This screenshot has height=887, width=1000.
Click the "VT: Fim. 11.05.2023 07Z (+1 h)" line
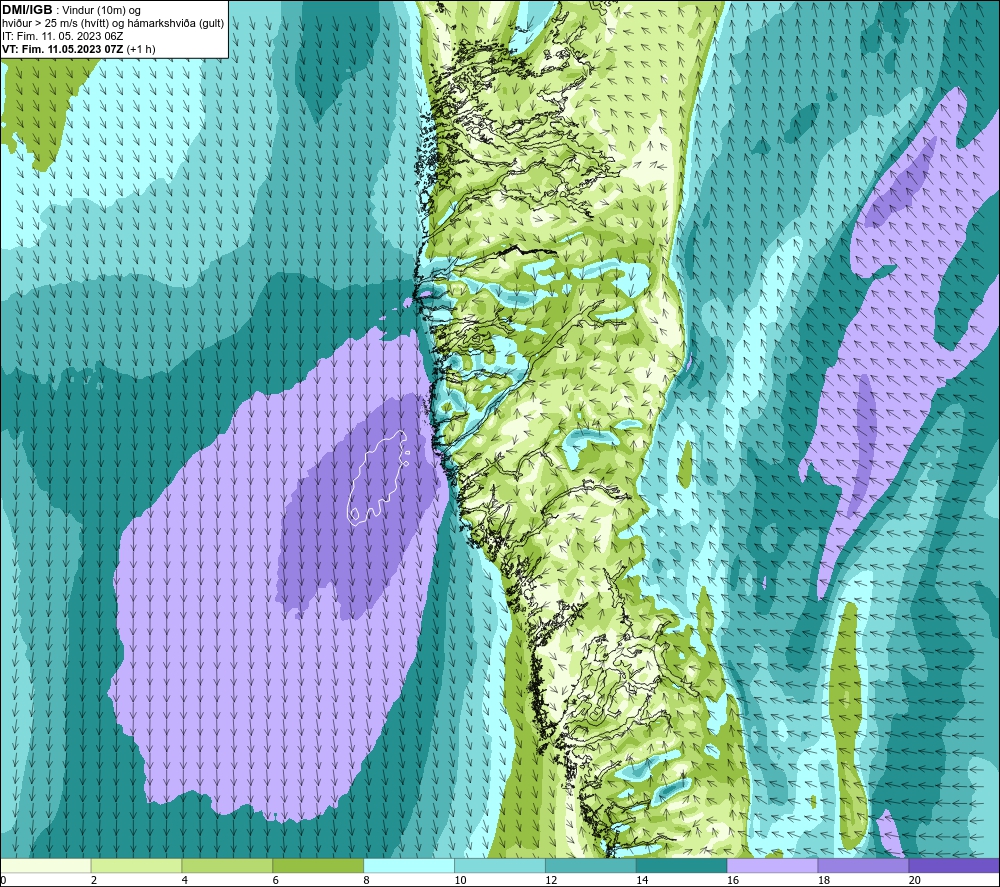(x=78, y=48)
